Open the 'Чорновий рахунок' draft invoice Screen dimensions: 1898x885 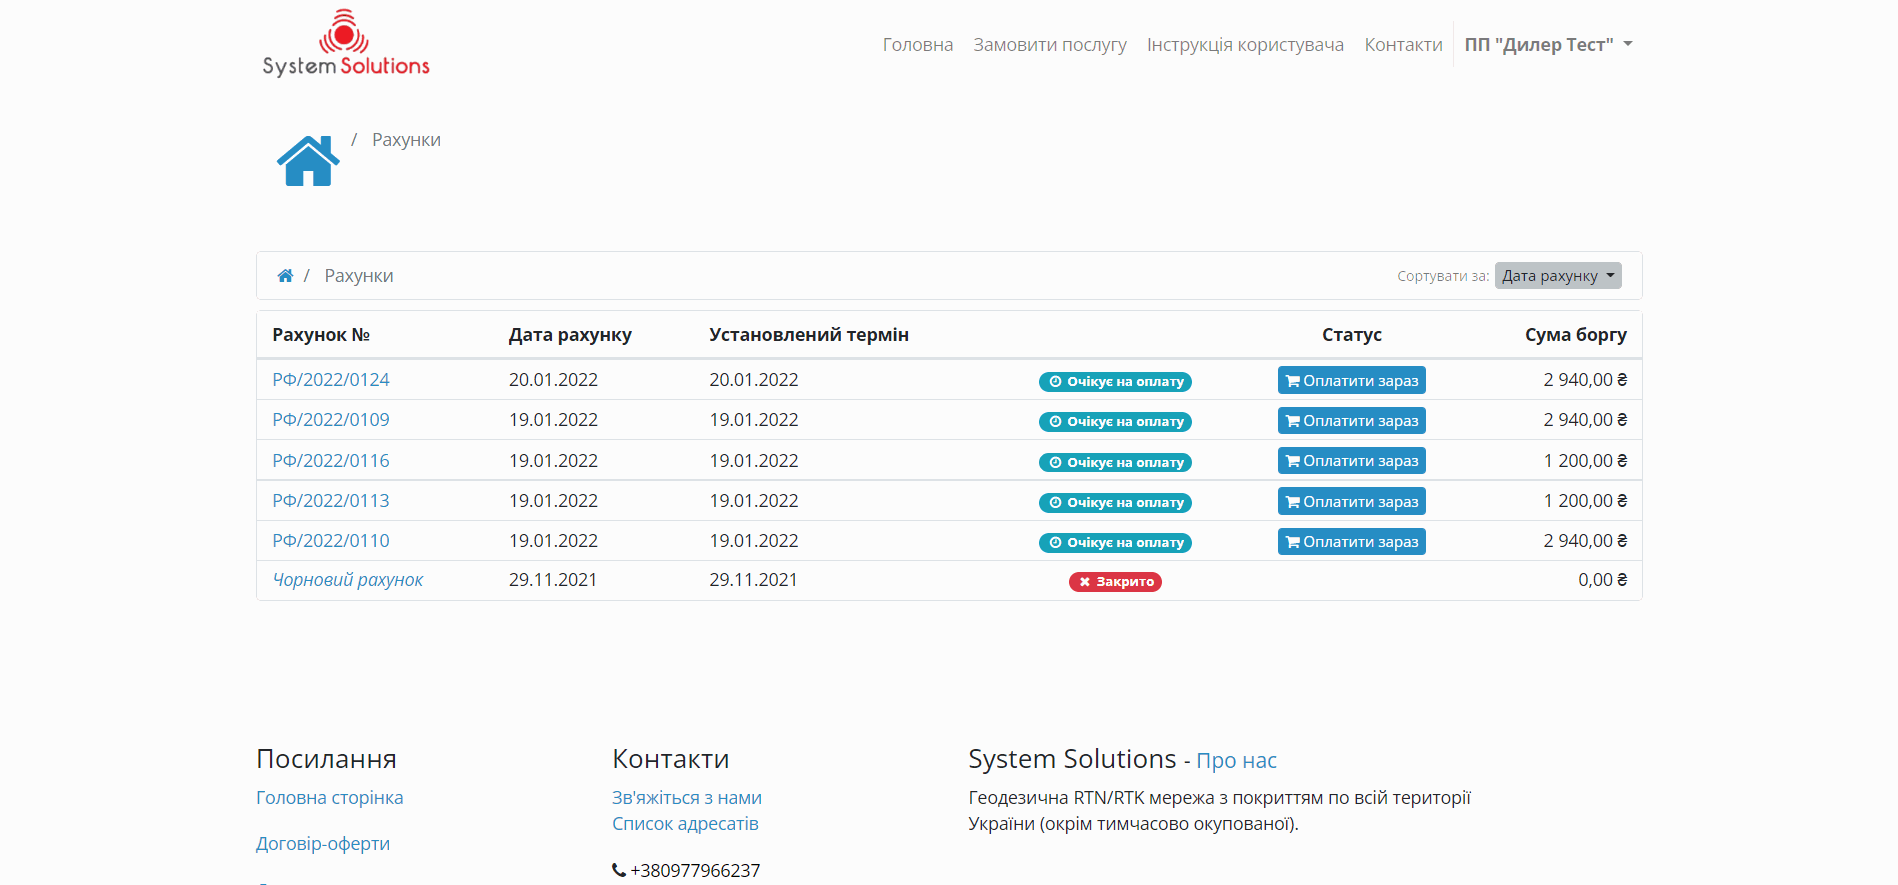(348, 580)
